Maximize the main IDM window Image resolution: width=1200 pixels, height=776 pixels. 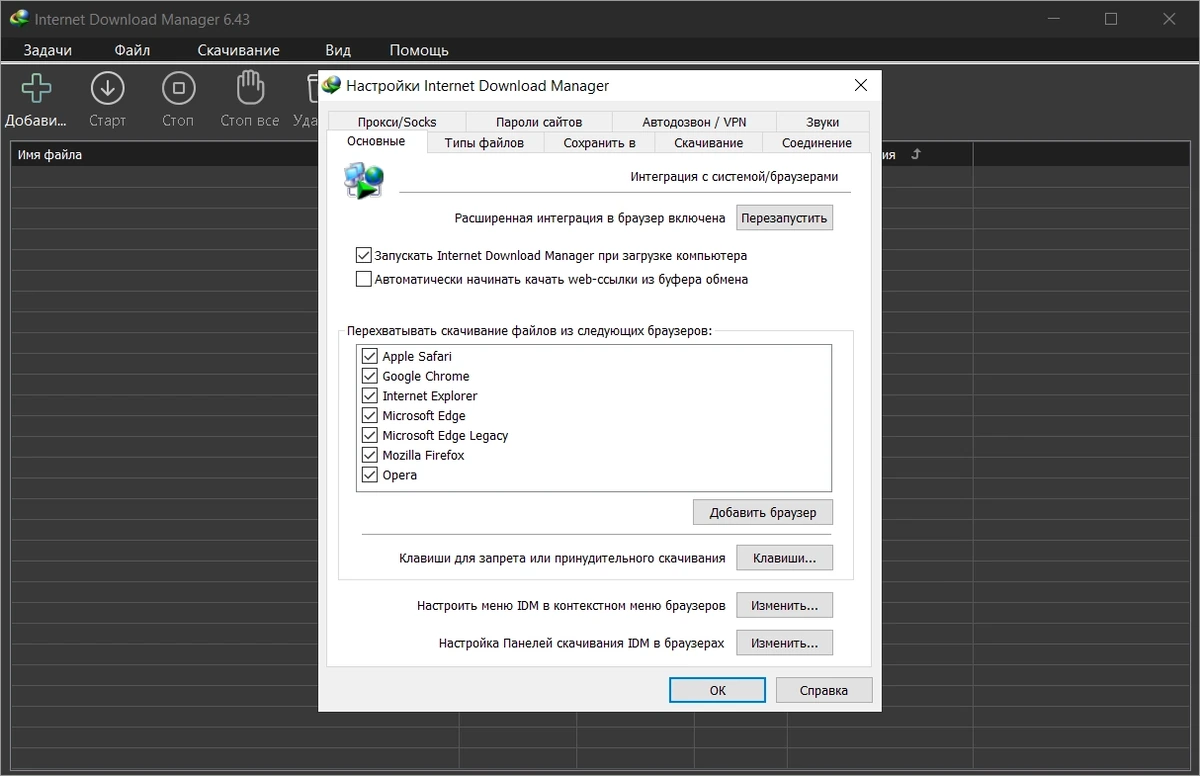tap(1111, 19)
